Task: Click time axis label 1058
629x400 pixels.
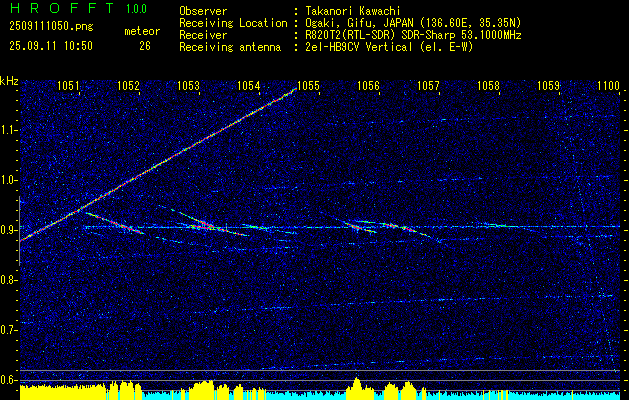Action: point(489,85)
